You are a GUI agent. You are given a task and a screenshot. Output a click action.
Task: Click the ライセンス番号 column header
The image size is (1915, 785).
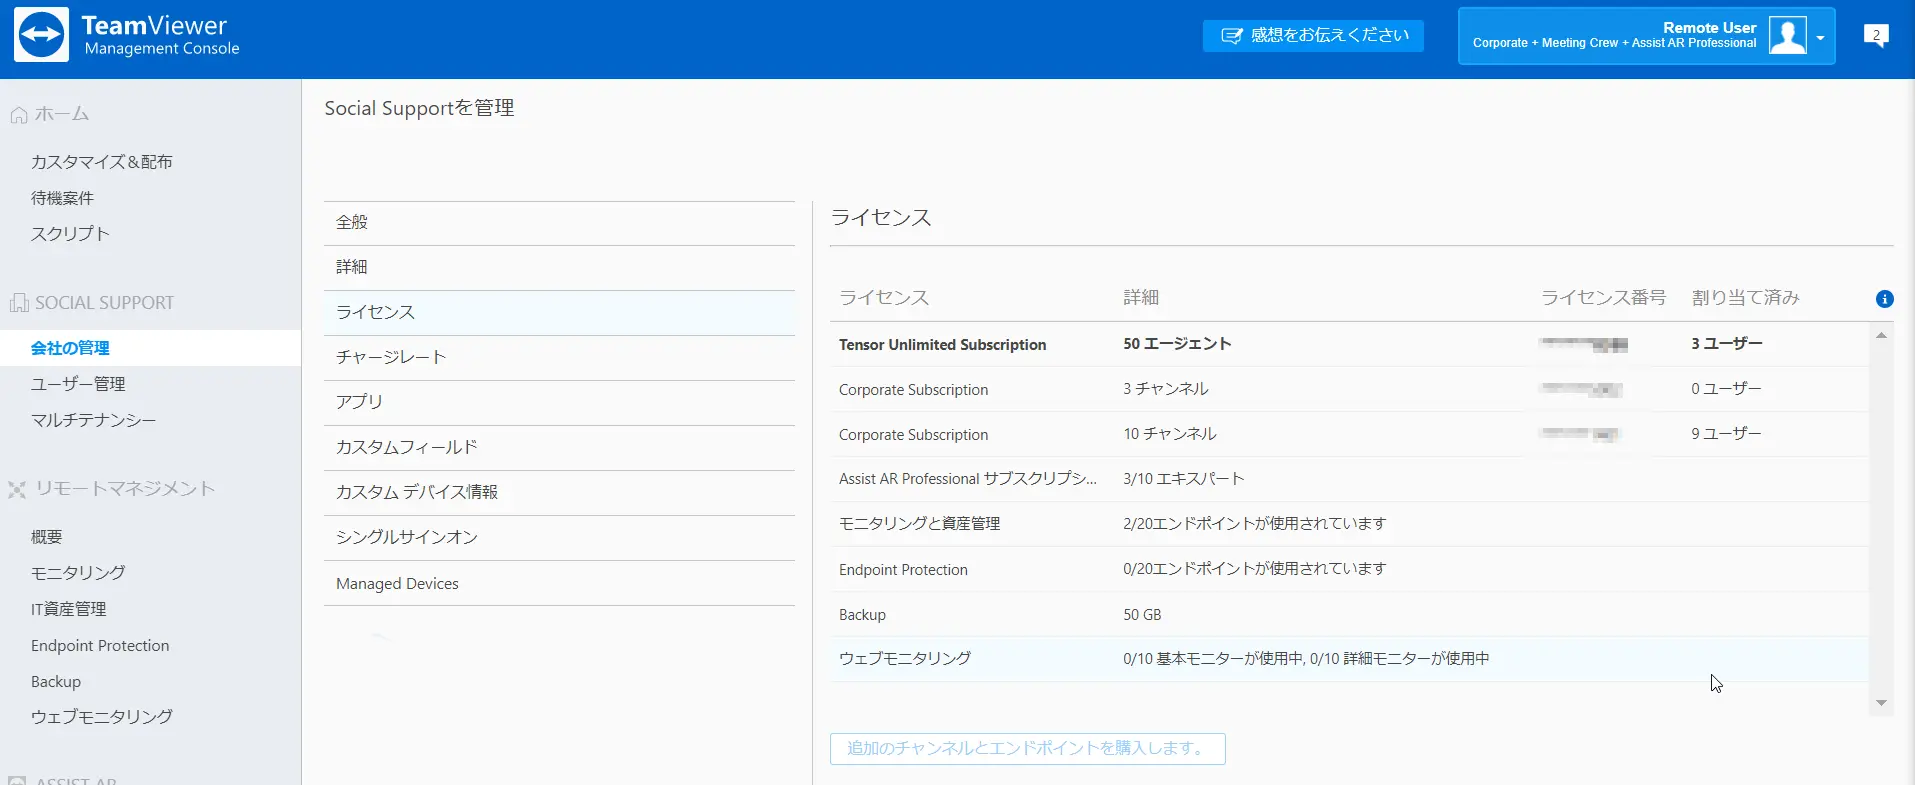pyautogui.click(x=1603, y=298)
